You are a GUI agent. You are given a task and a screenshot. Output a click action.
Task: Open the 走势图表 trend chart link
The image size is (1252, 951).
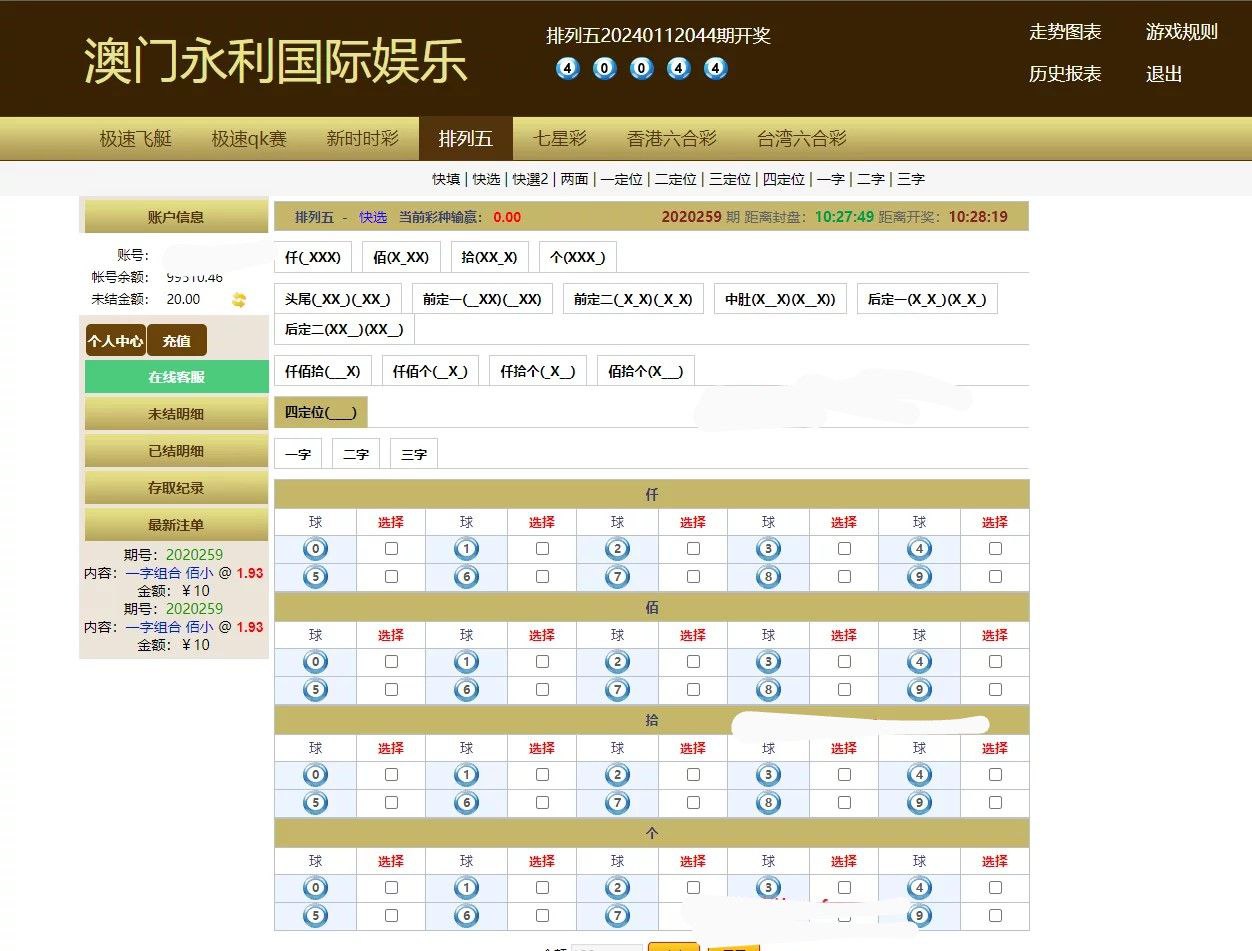[1065, 32]
